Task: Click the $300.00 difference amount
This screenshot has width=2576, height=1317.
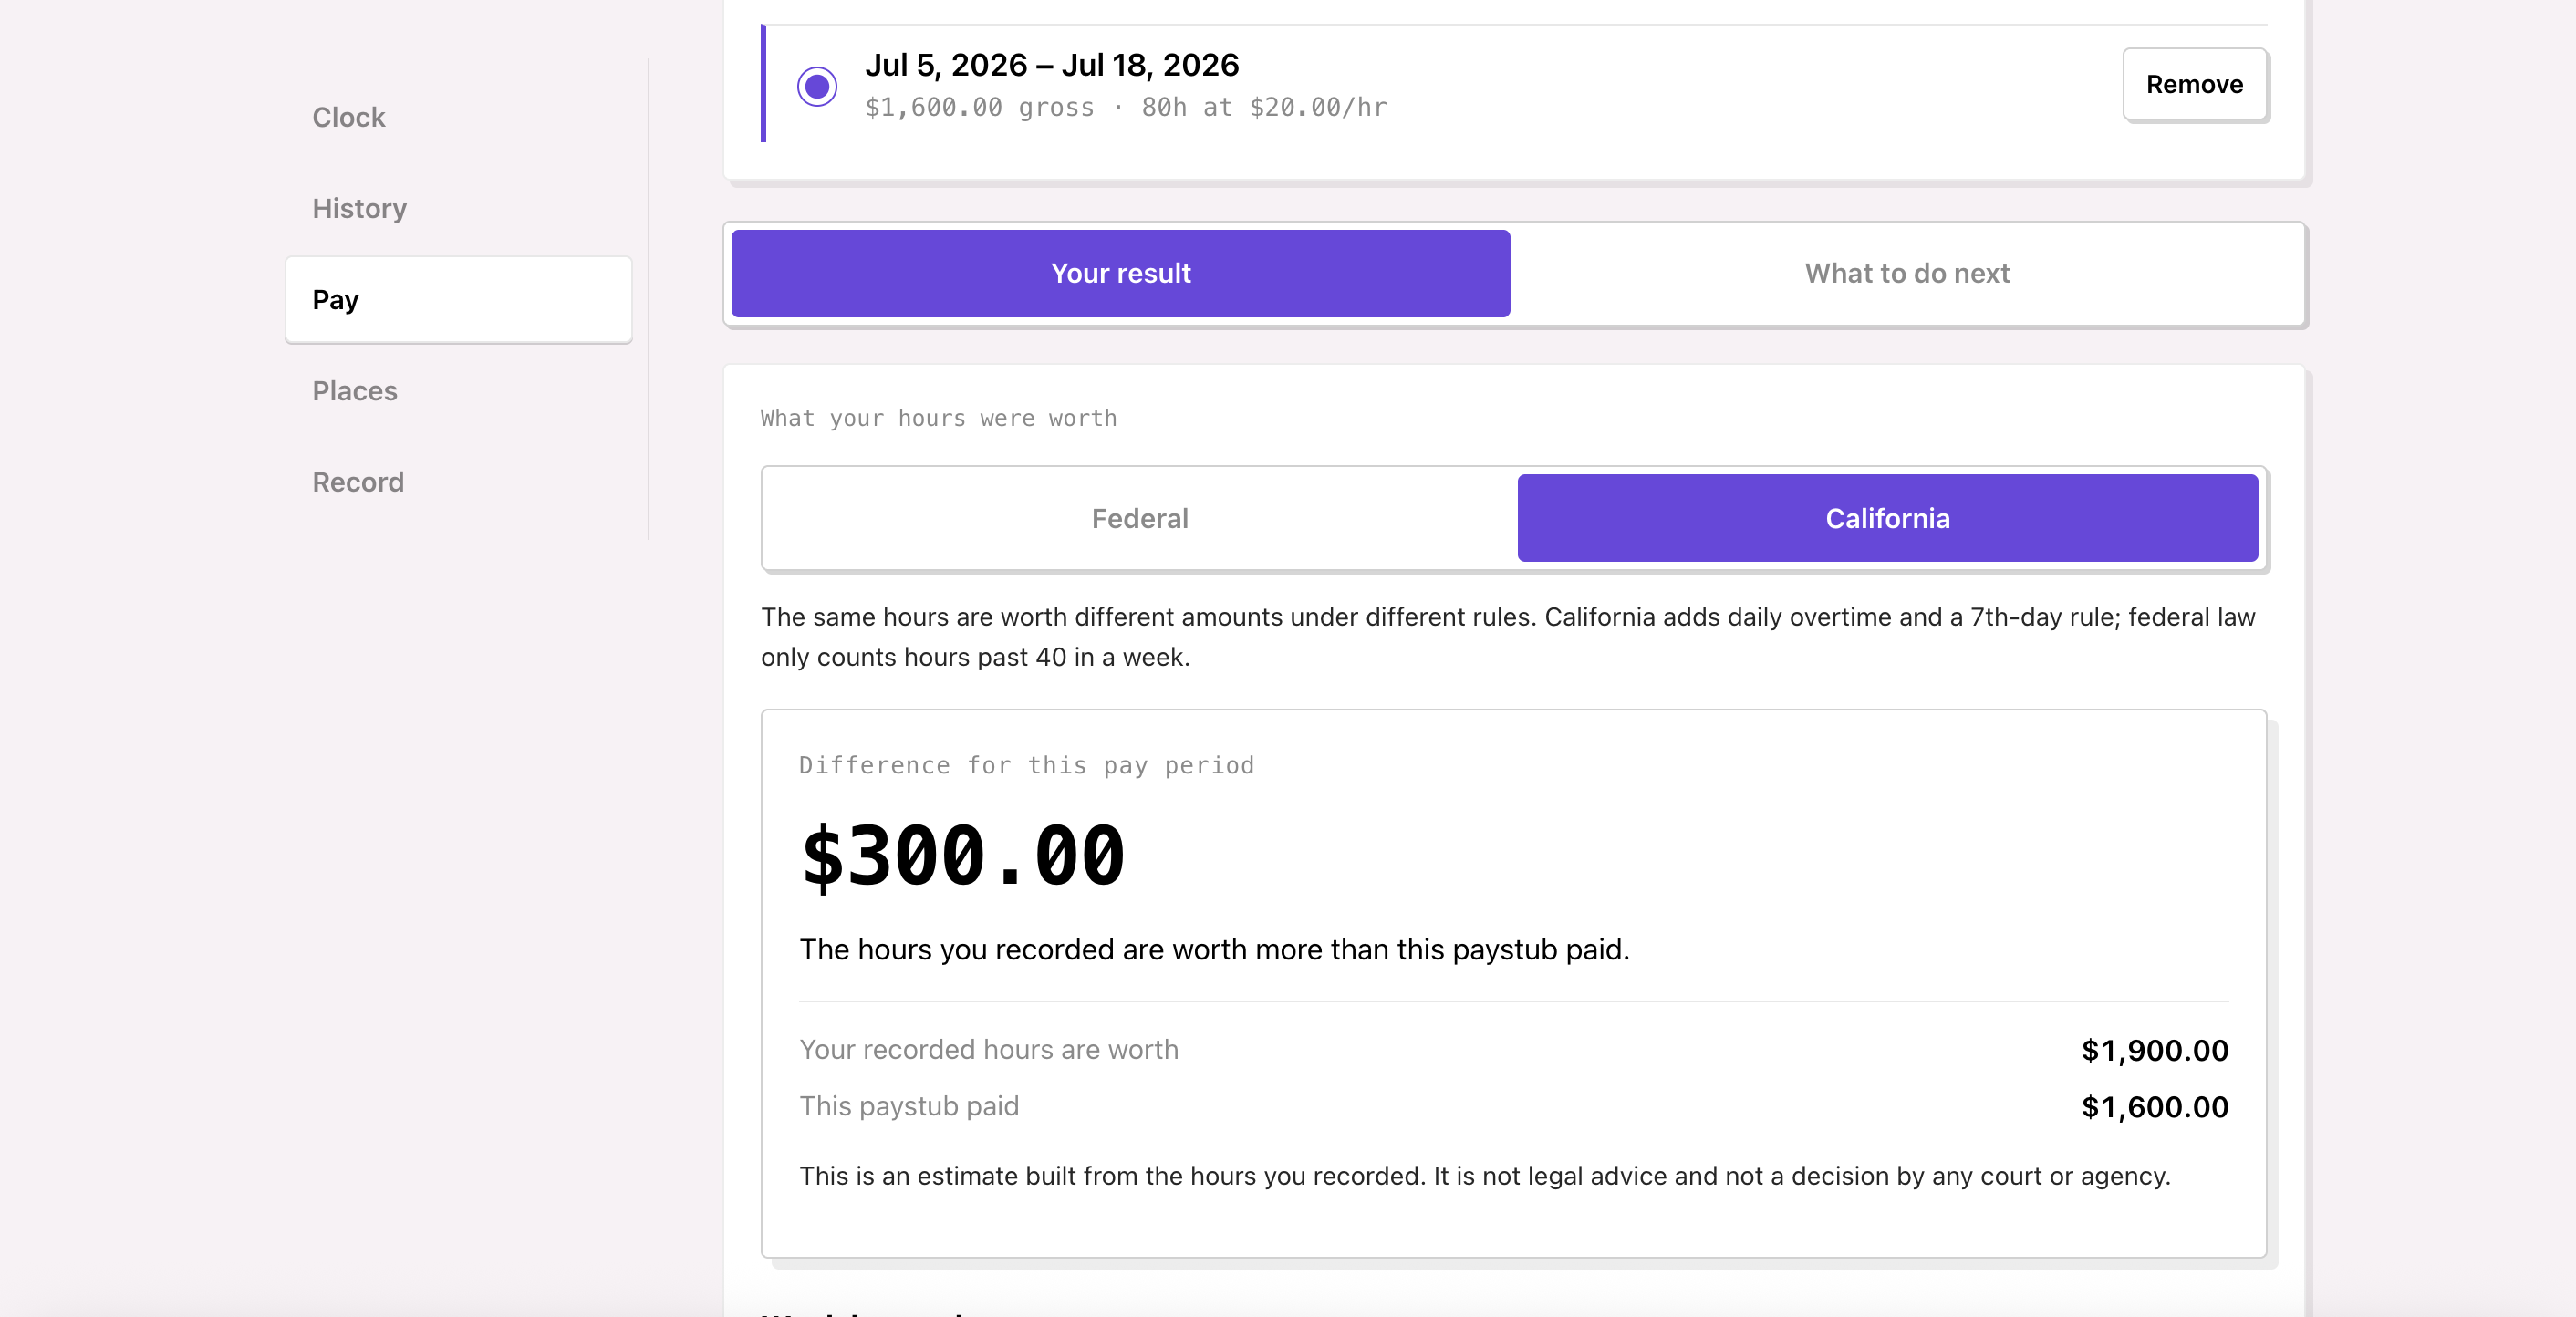Action: pyautogui.click(x=963, y=856)
